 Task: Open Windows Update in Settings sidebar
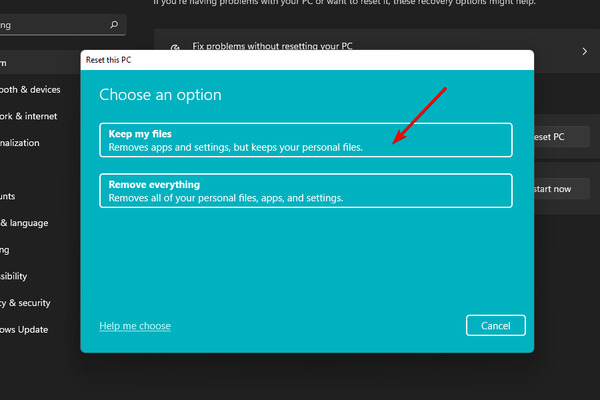click(24, 330)
